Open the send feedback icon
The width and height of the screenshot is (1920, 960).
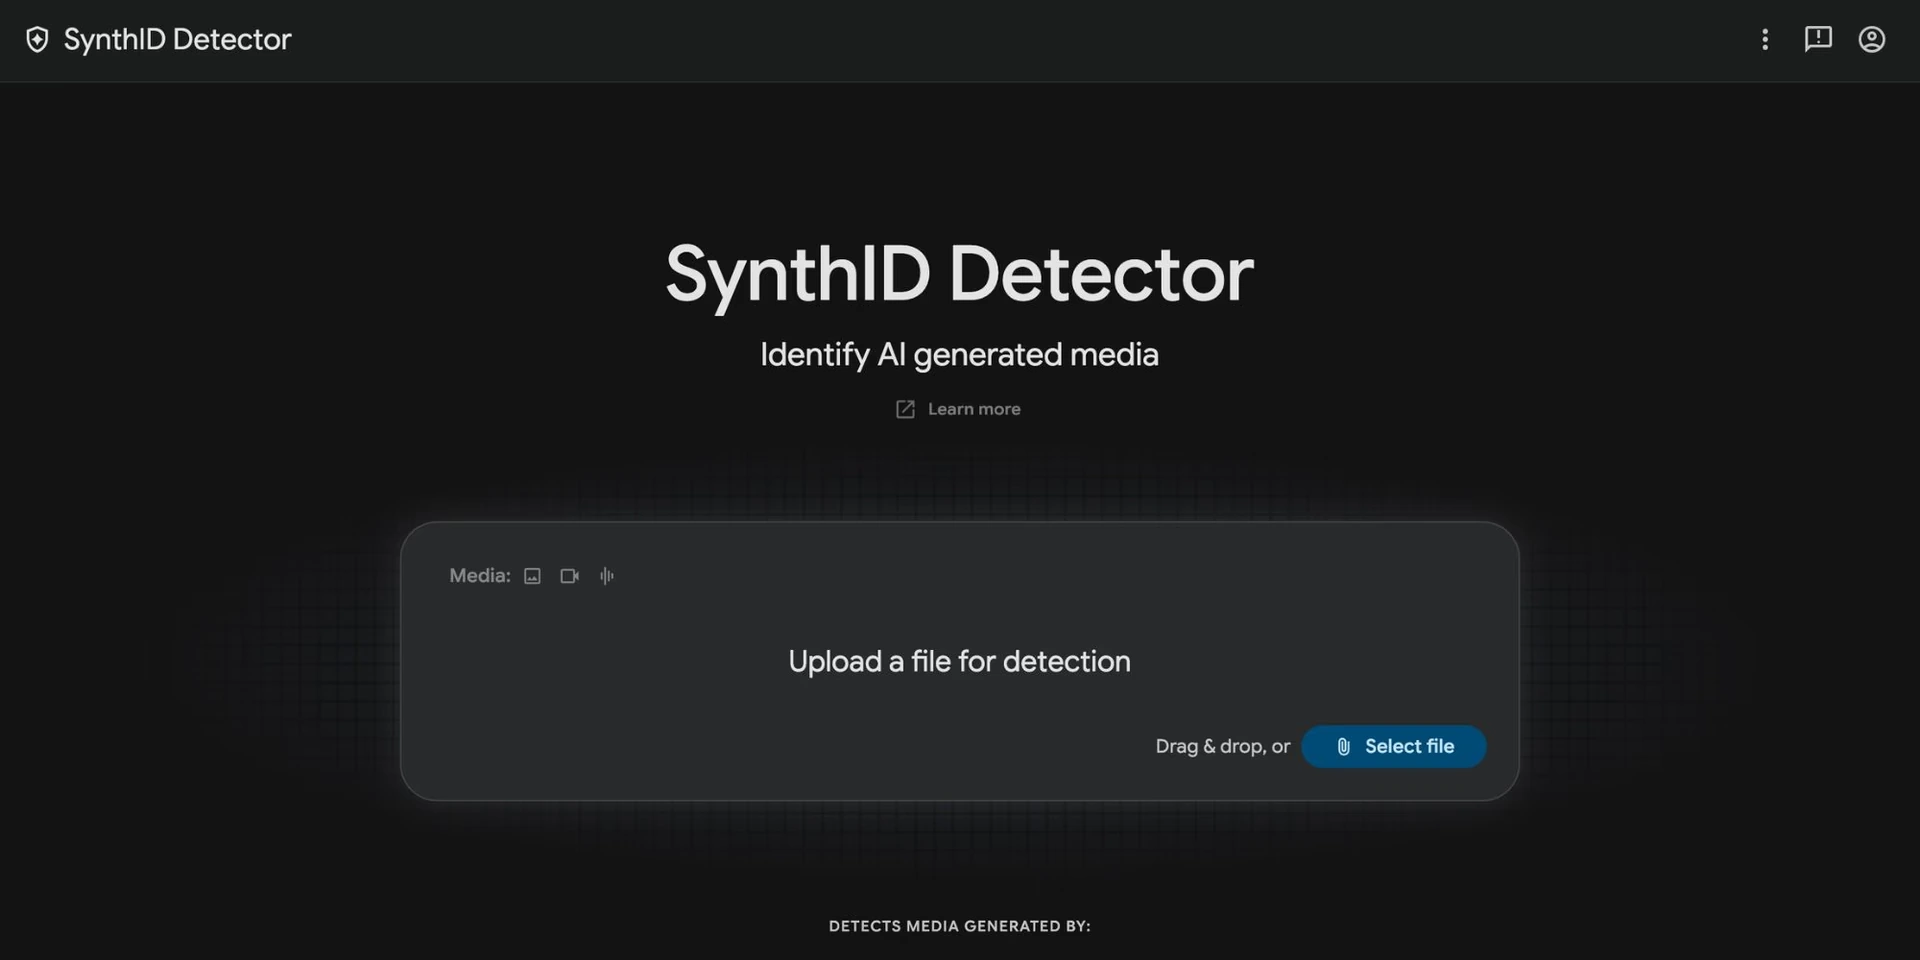1818,39
